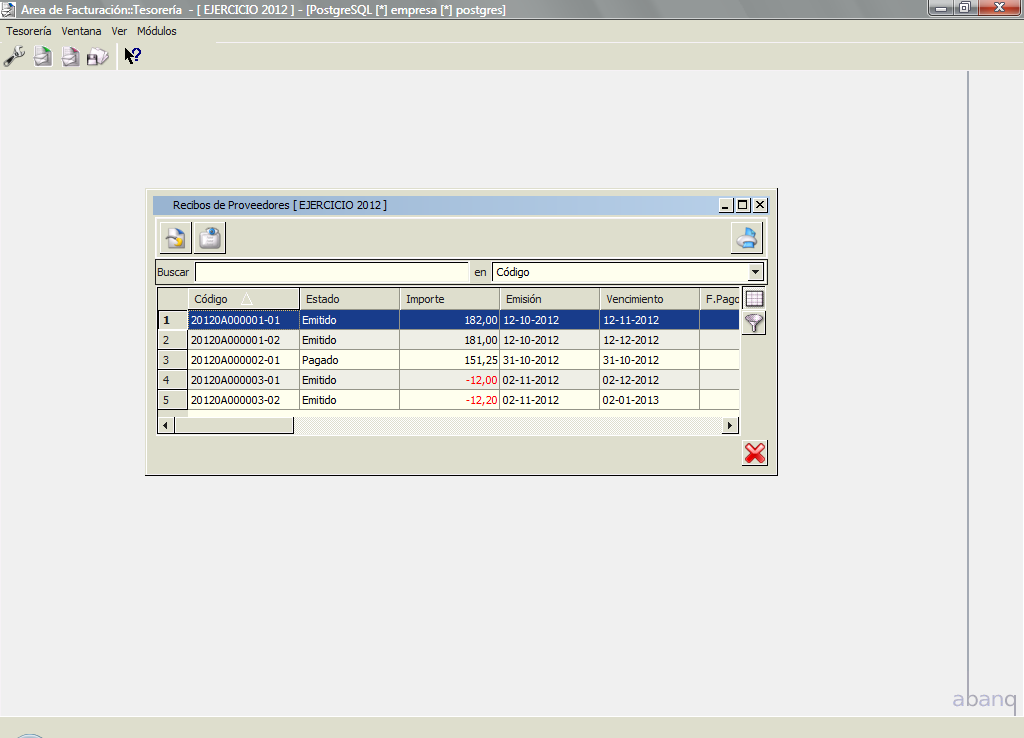Screen dimensions: 1024x738
Task: Restore the main application window
Action: [x=965, y=8]
